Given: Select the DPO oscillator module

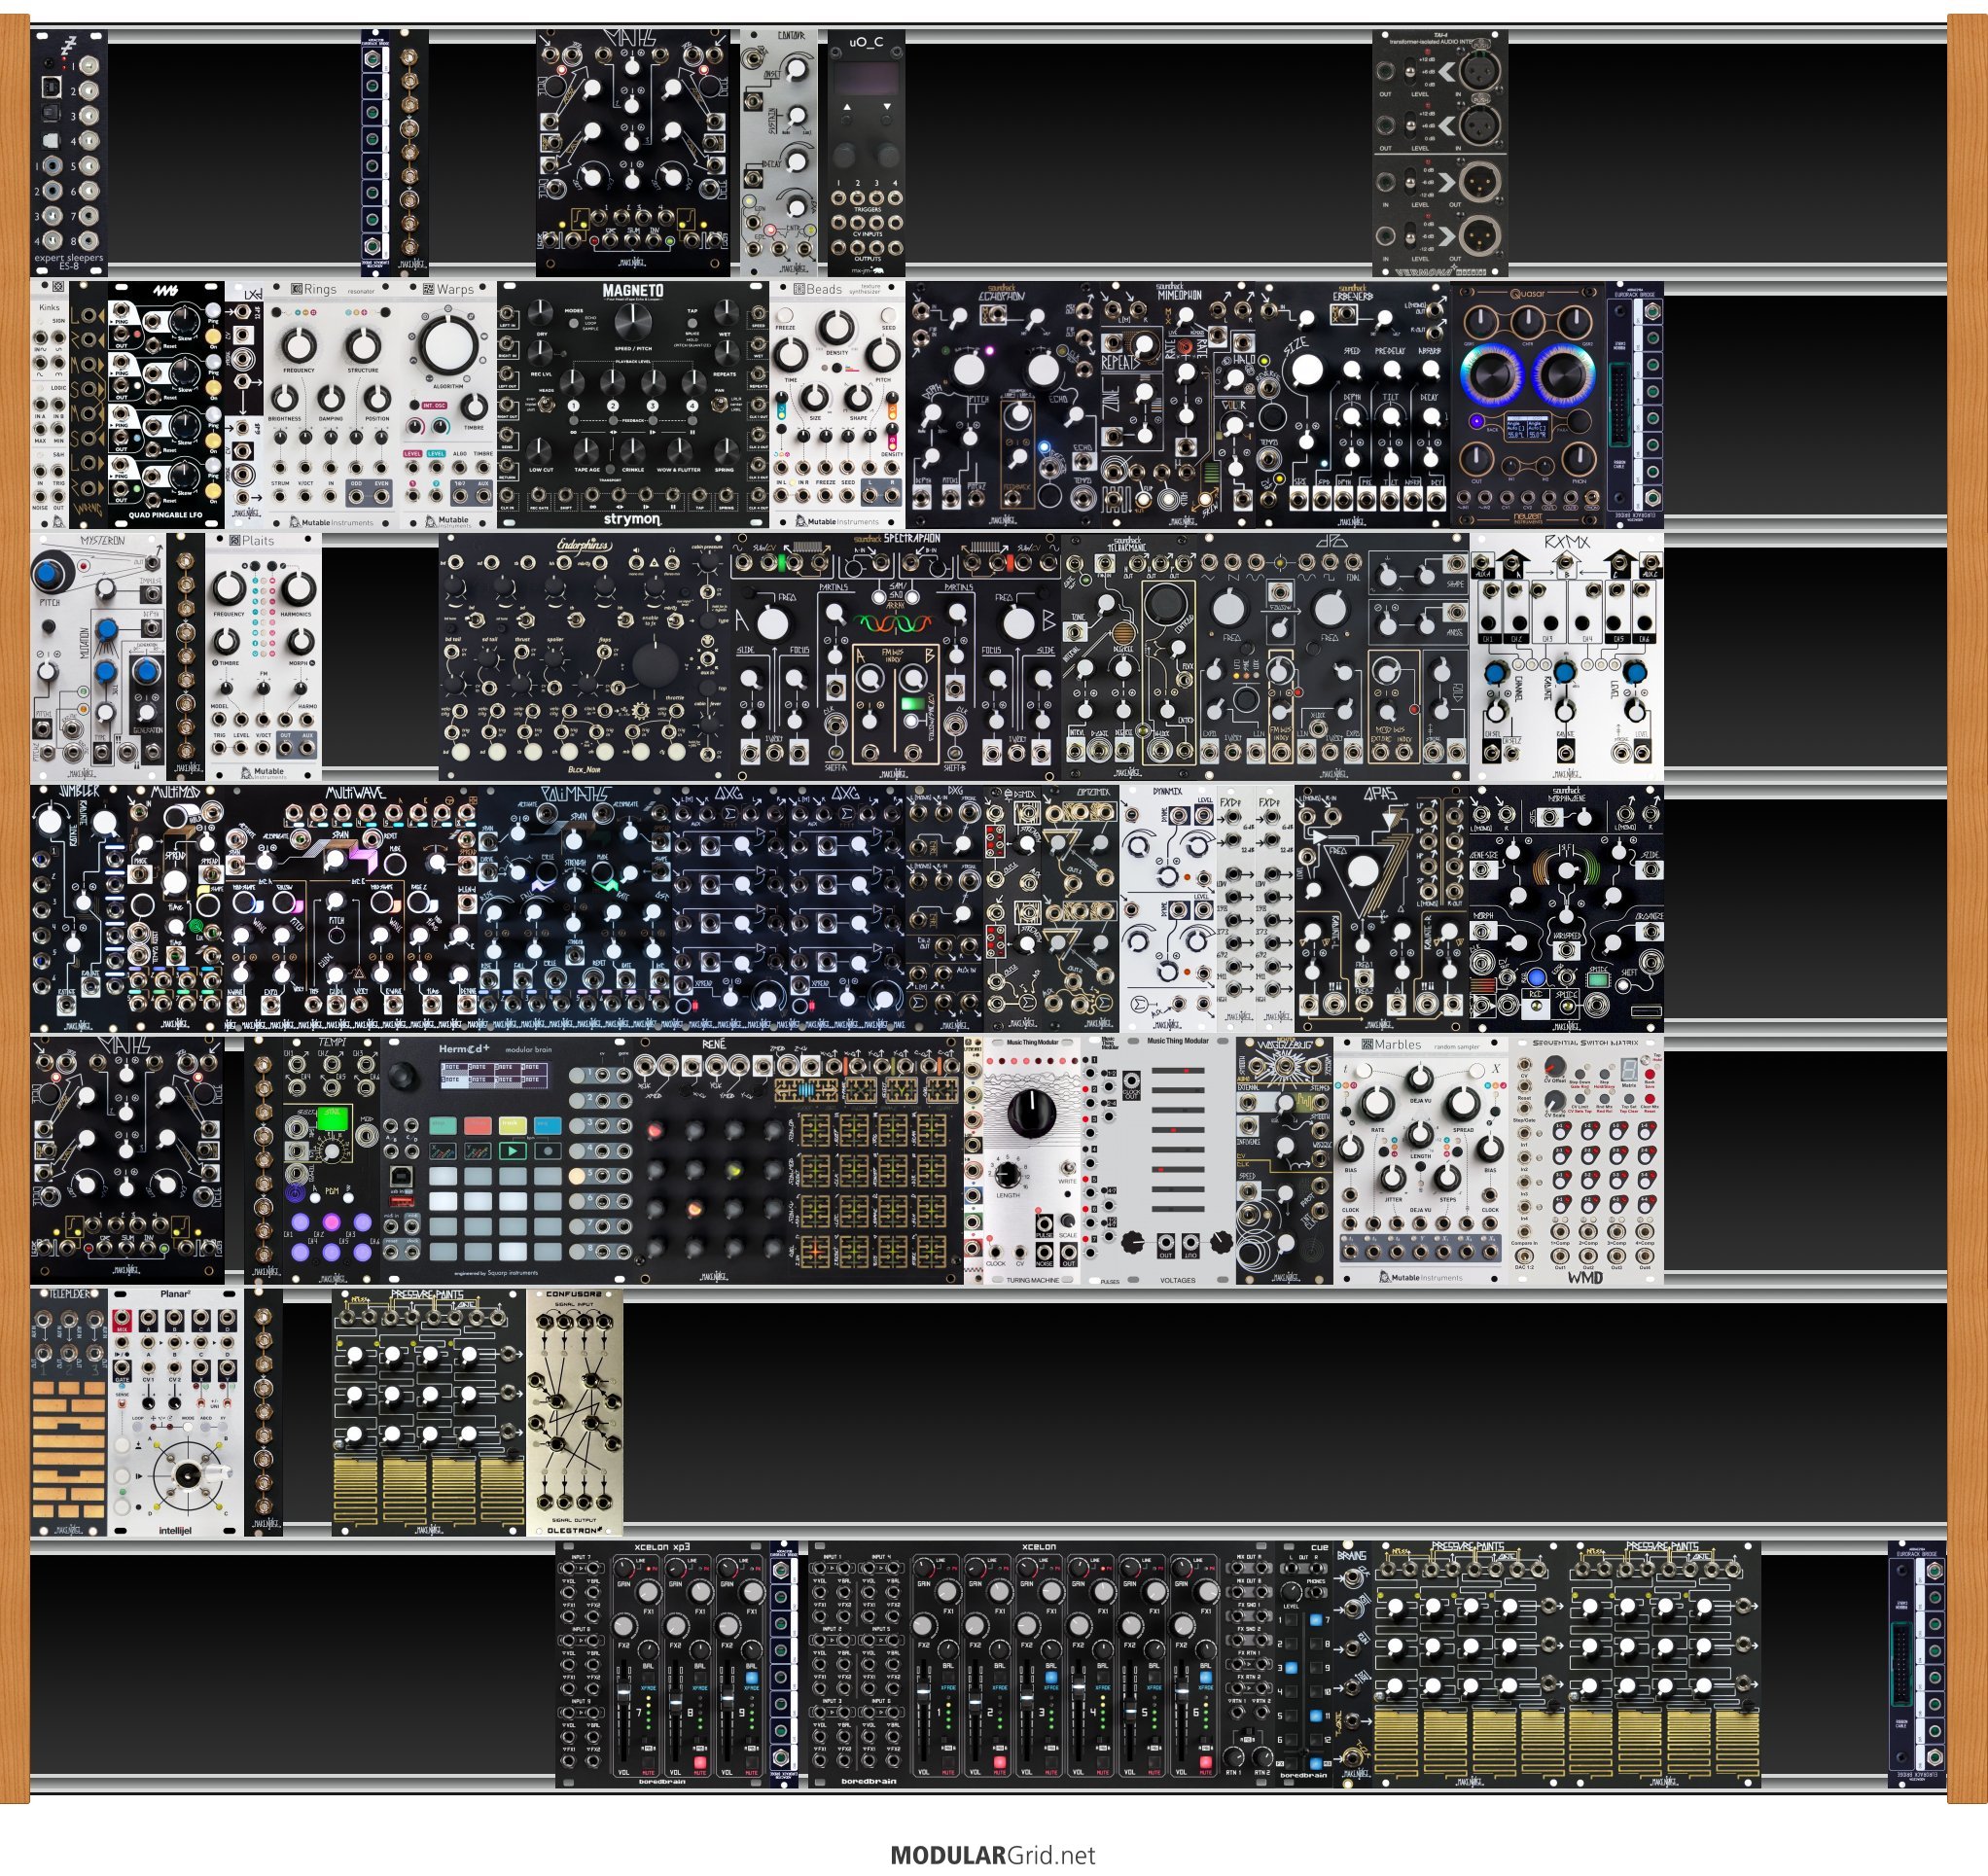Looking at the screenshot, I should point(1334,656).
